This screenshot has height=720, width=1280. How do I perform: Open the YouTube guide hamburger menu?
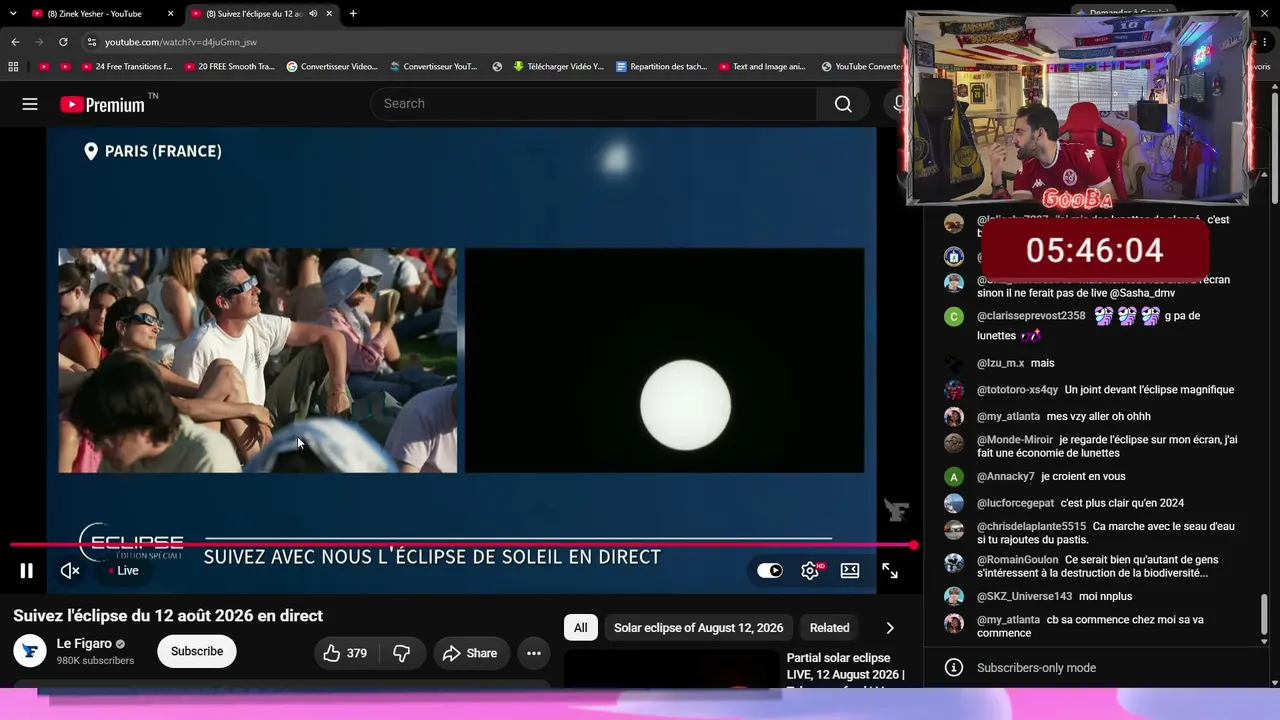tap(30, 104)
